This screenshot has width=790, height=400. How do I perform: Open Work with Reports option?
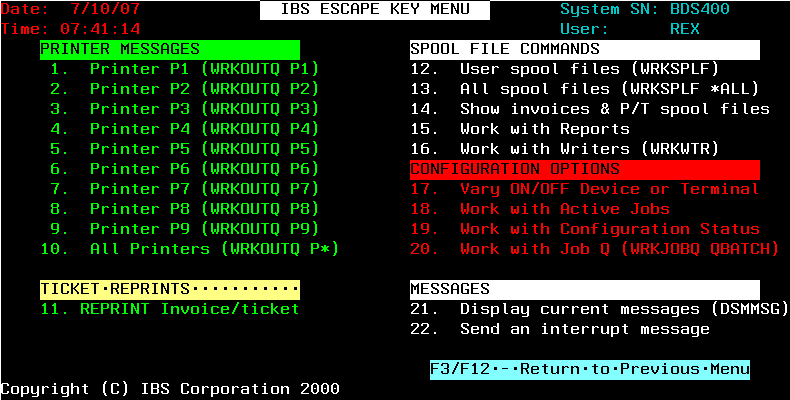[520, 129]
